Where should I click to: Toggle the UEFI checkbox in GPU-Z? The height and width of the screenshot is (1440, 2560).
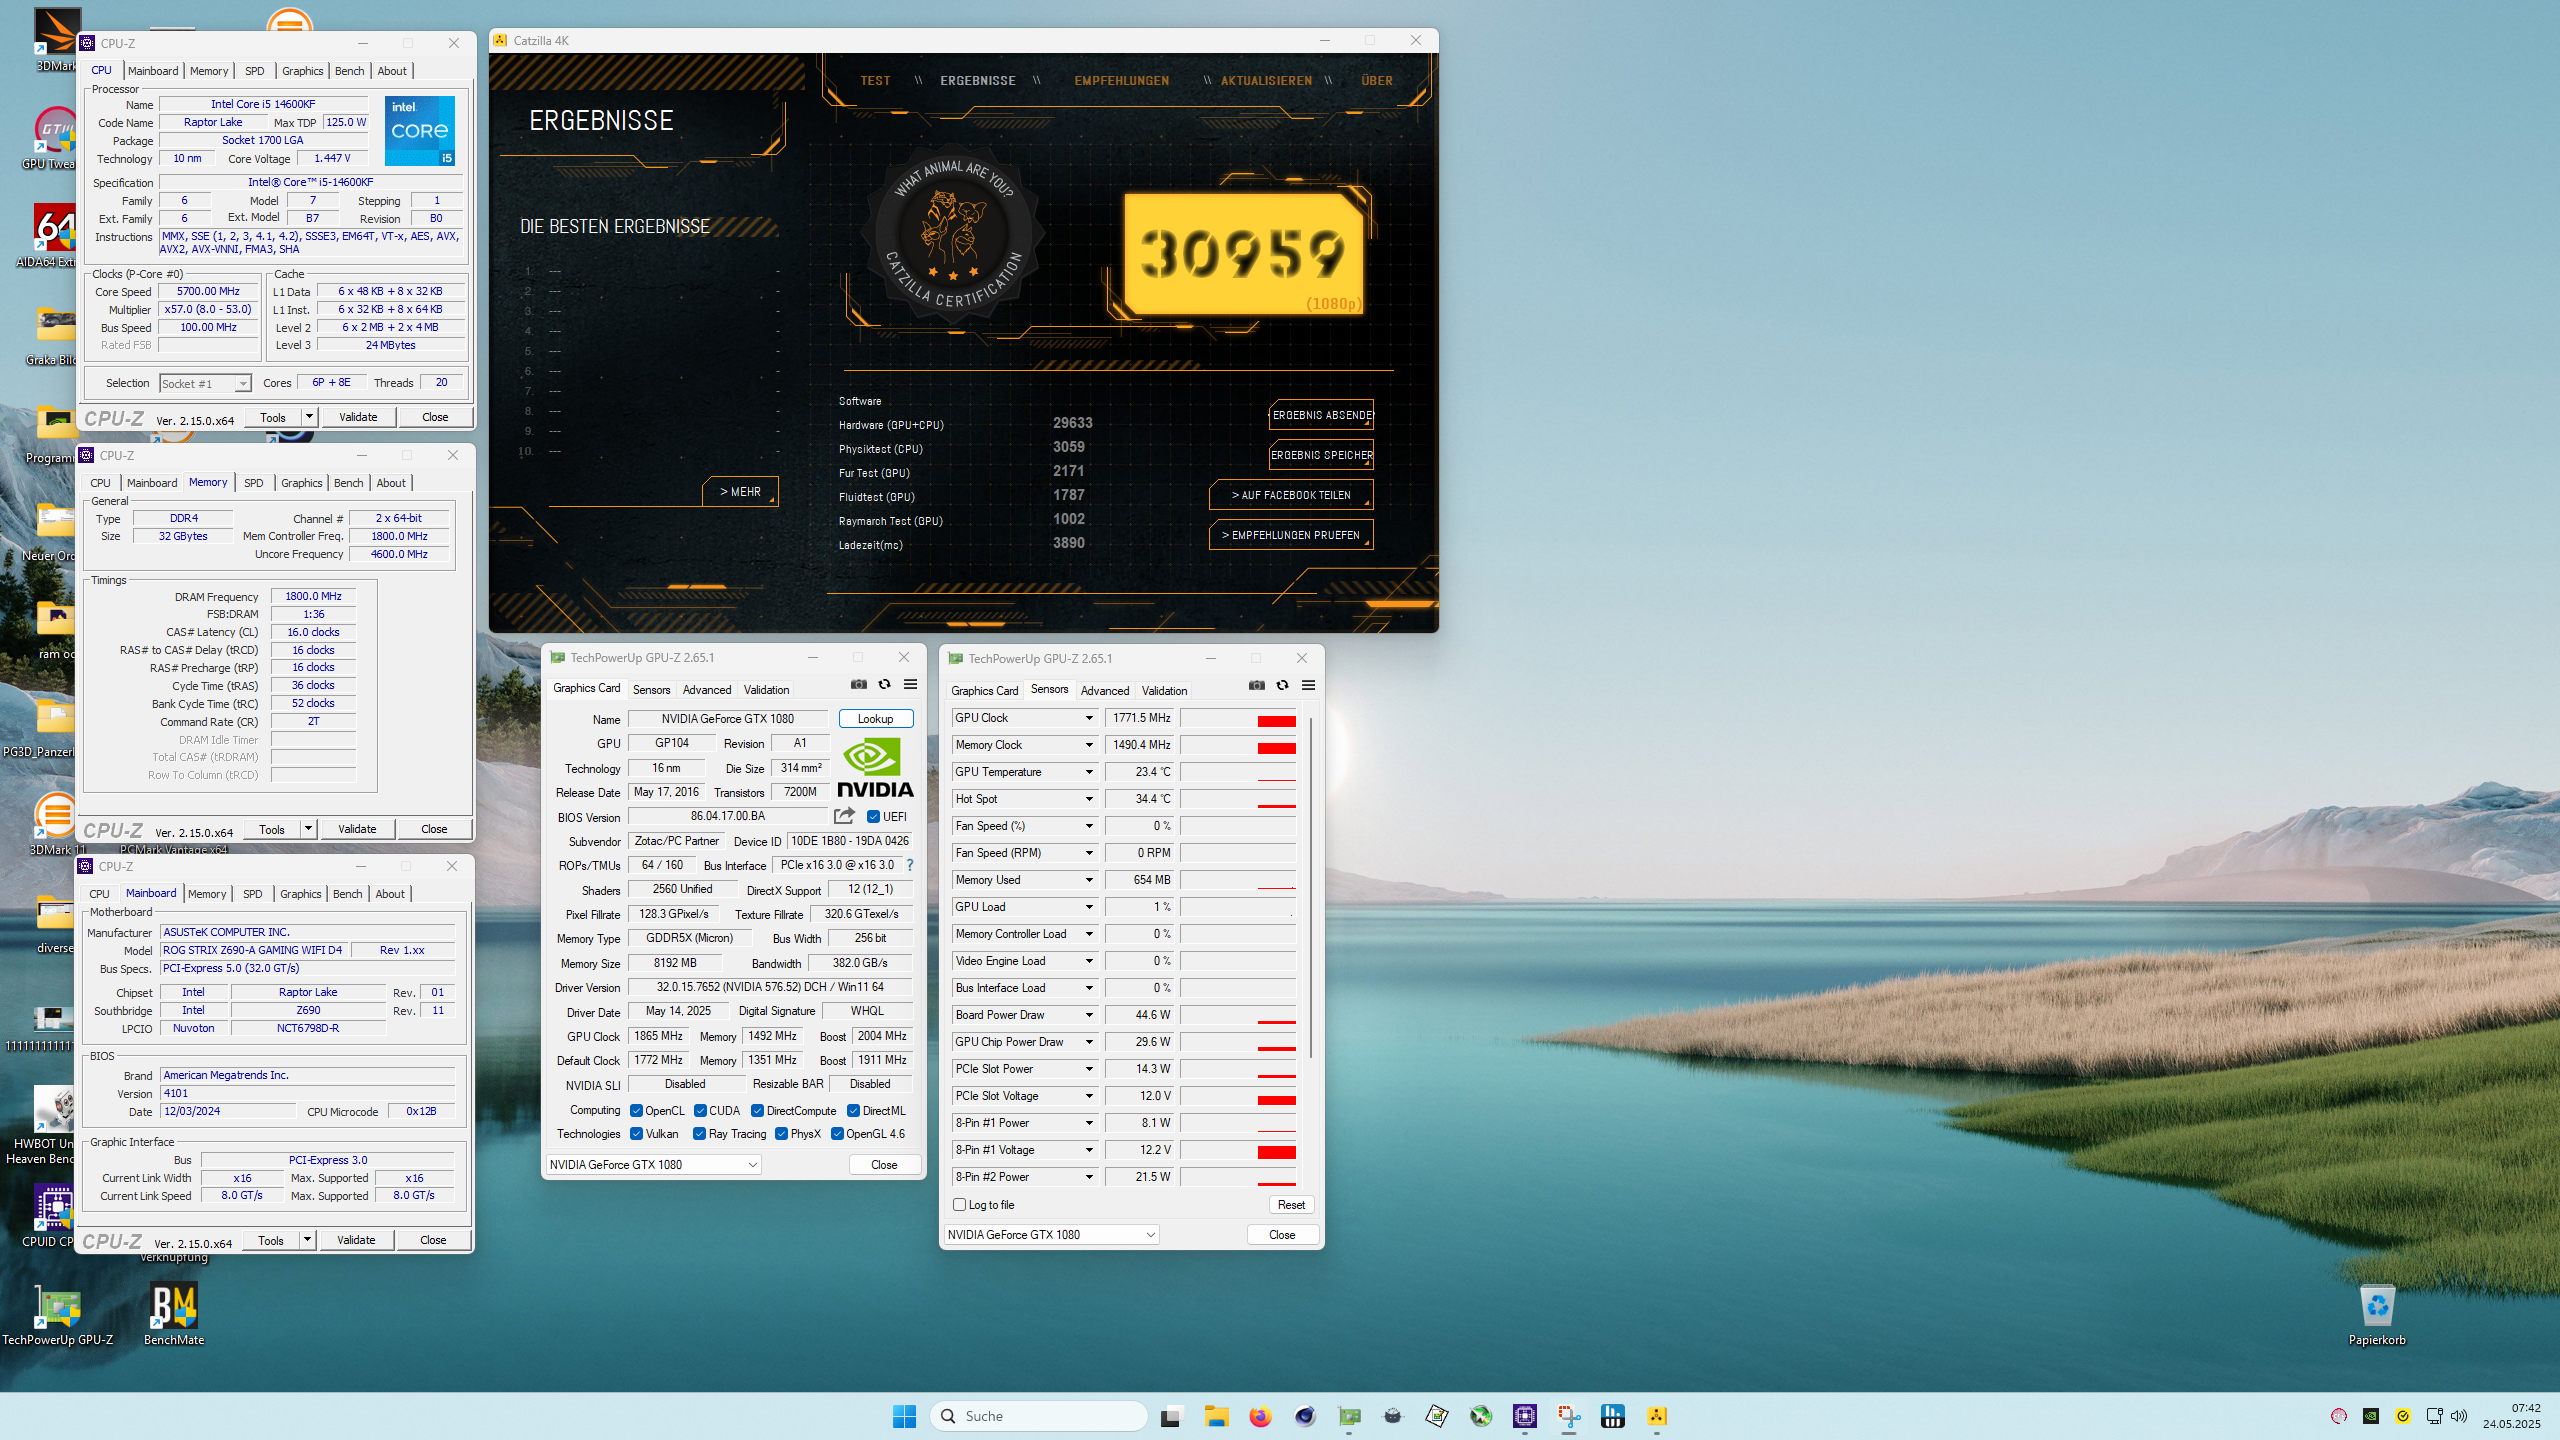(x=873, y=817)
